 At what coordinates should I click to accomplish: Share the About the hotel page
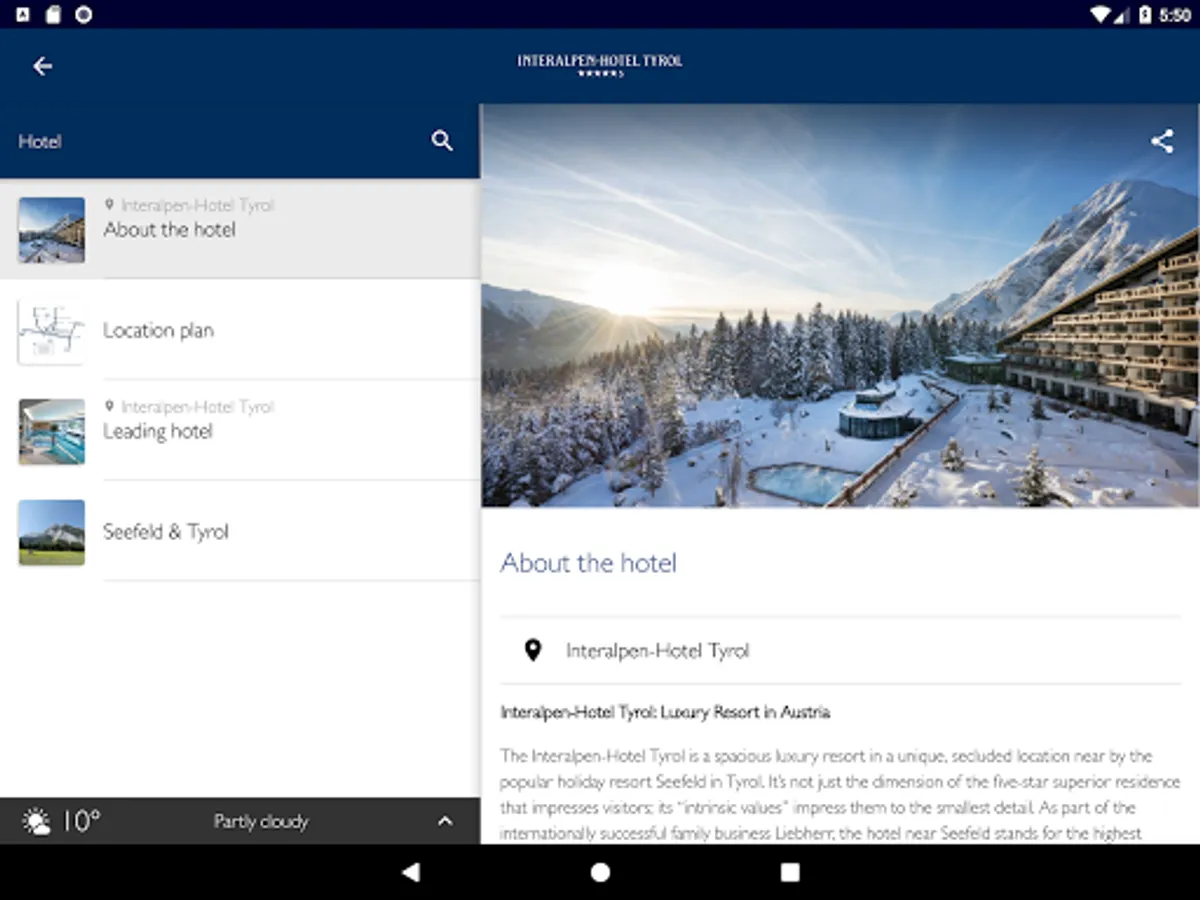[x=1162, y=141]
